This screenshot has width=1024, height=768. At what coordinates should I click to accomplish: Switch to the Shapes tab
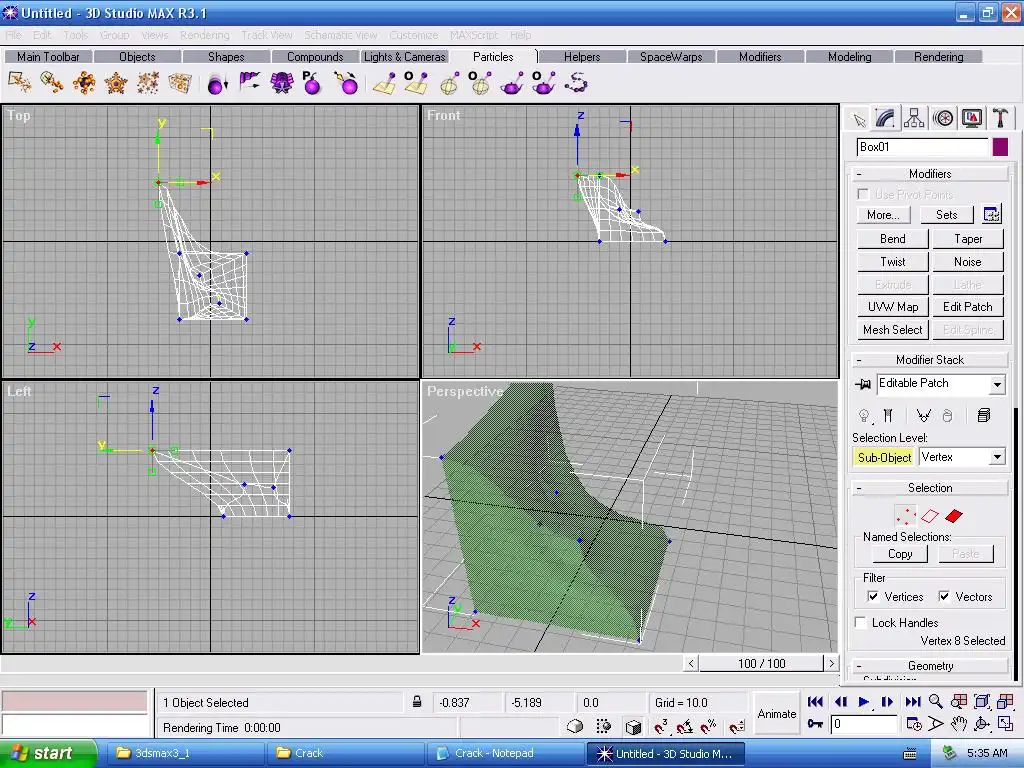(226, 57)
